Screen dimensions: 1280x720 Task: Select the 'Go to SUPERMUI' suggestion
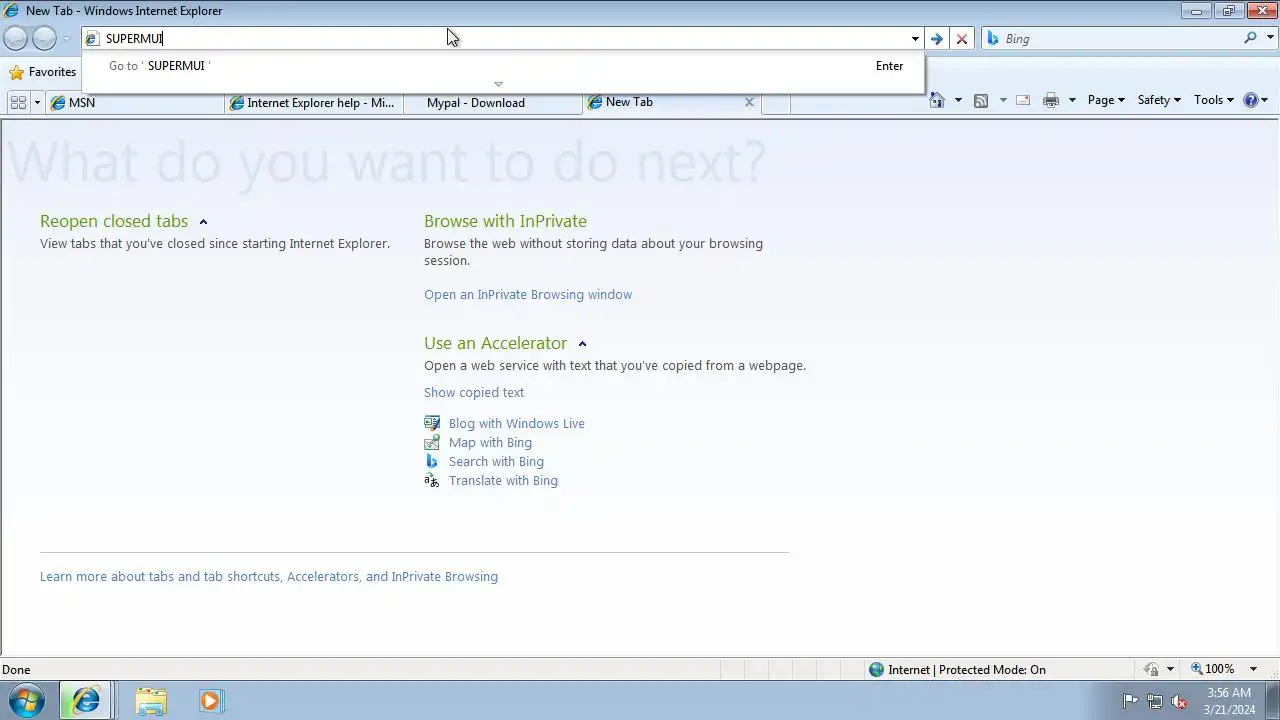pyautogui.click(x=503, y=66)
